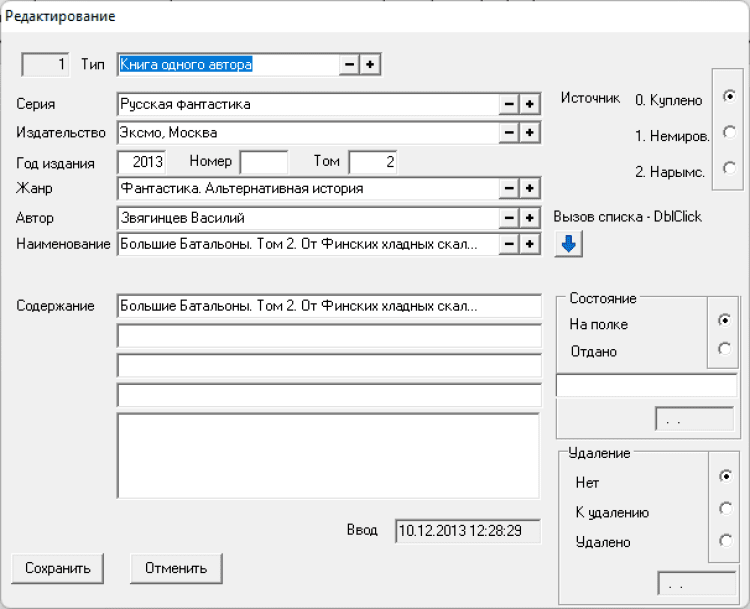Viewport: 750px width, 609px height.
Task: Select the '2. Нарымс.' source radio button
Action: pyautogui.click(x=729, y=168)
